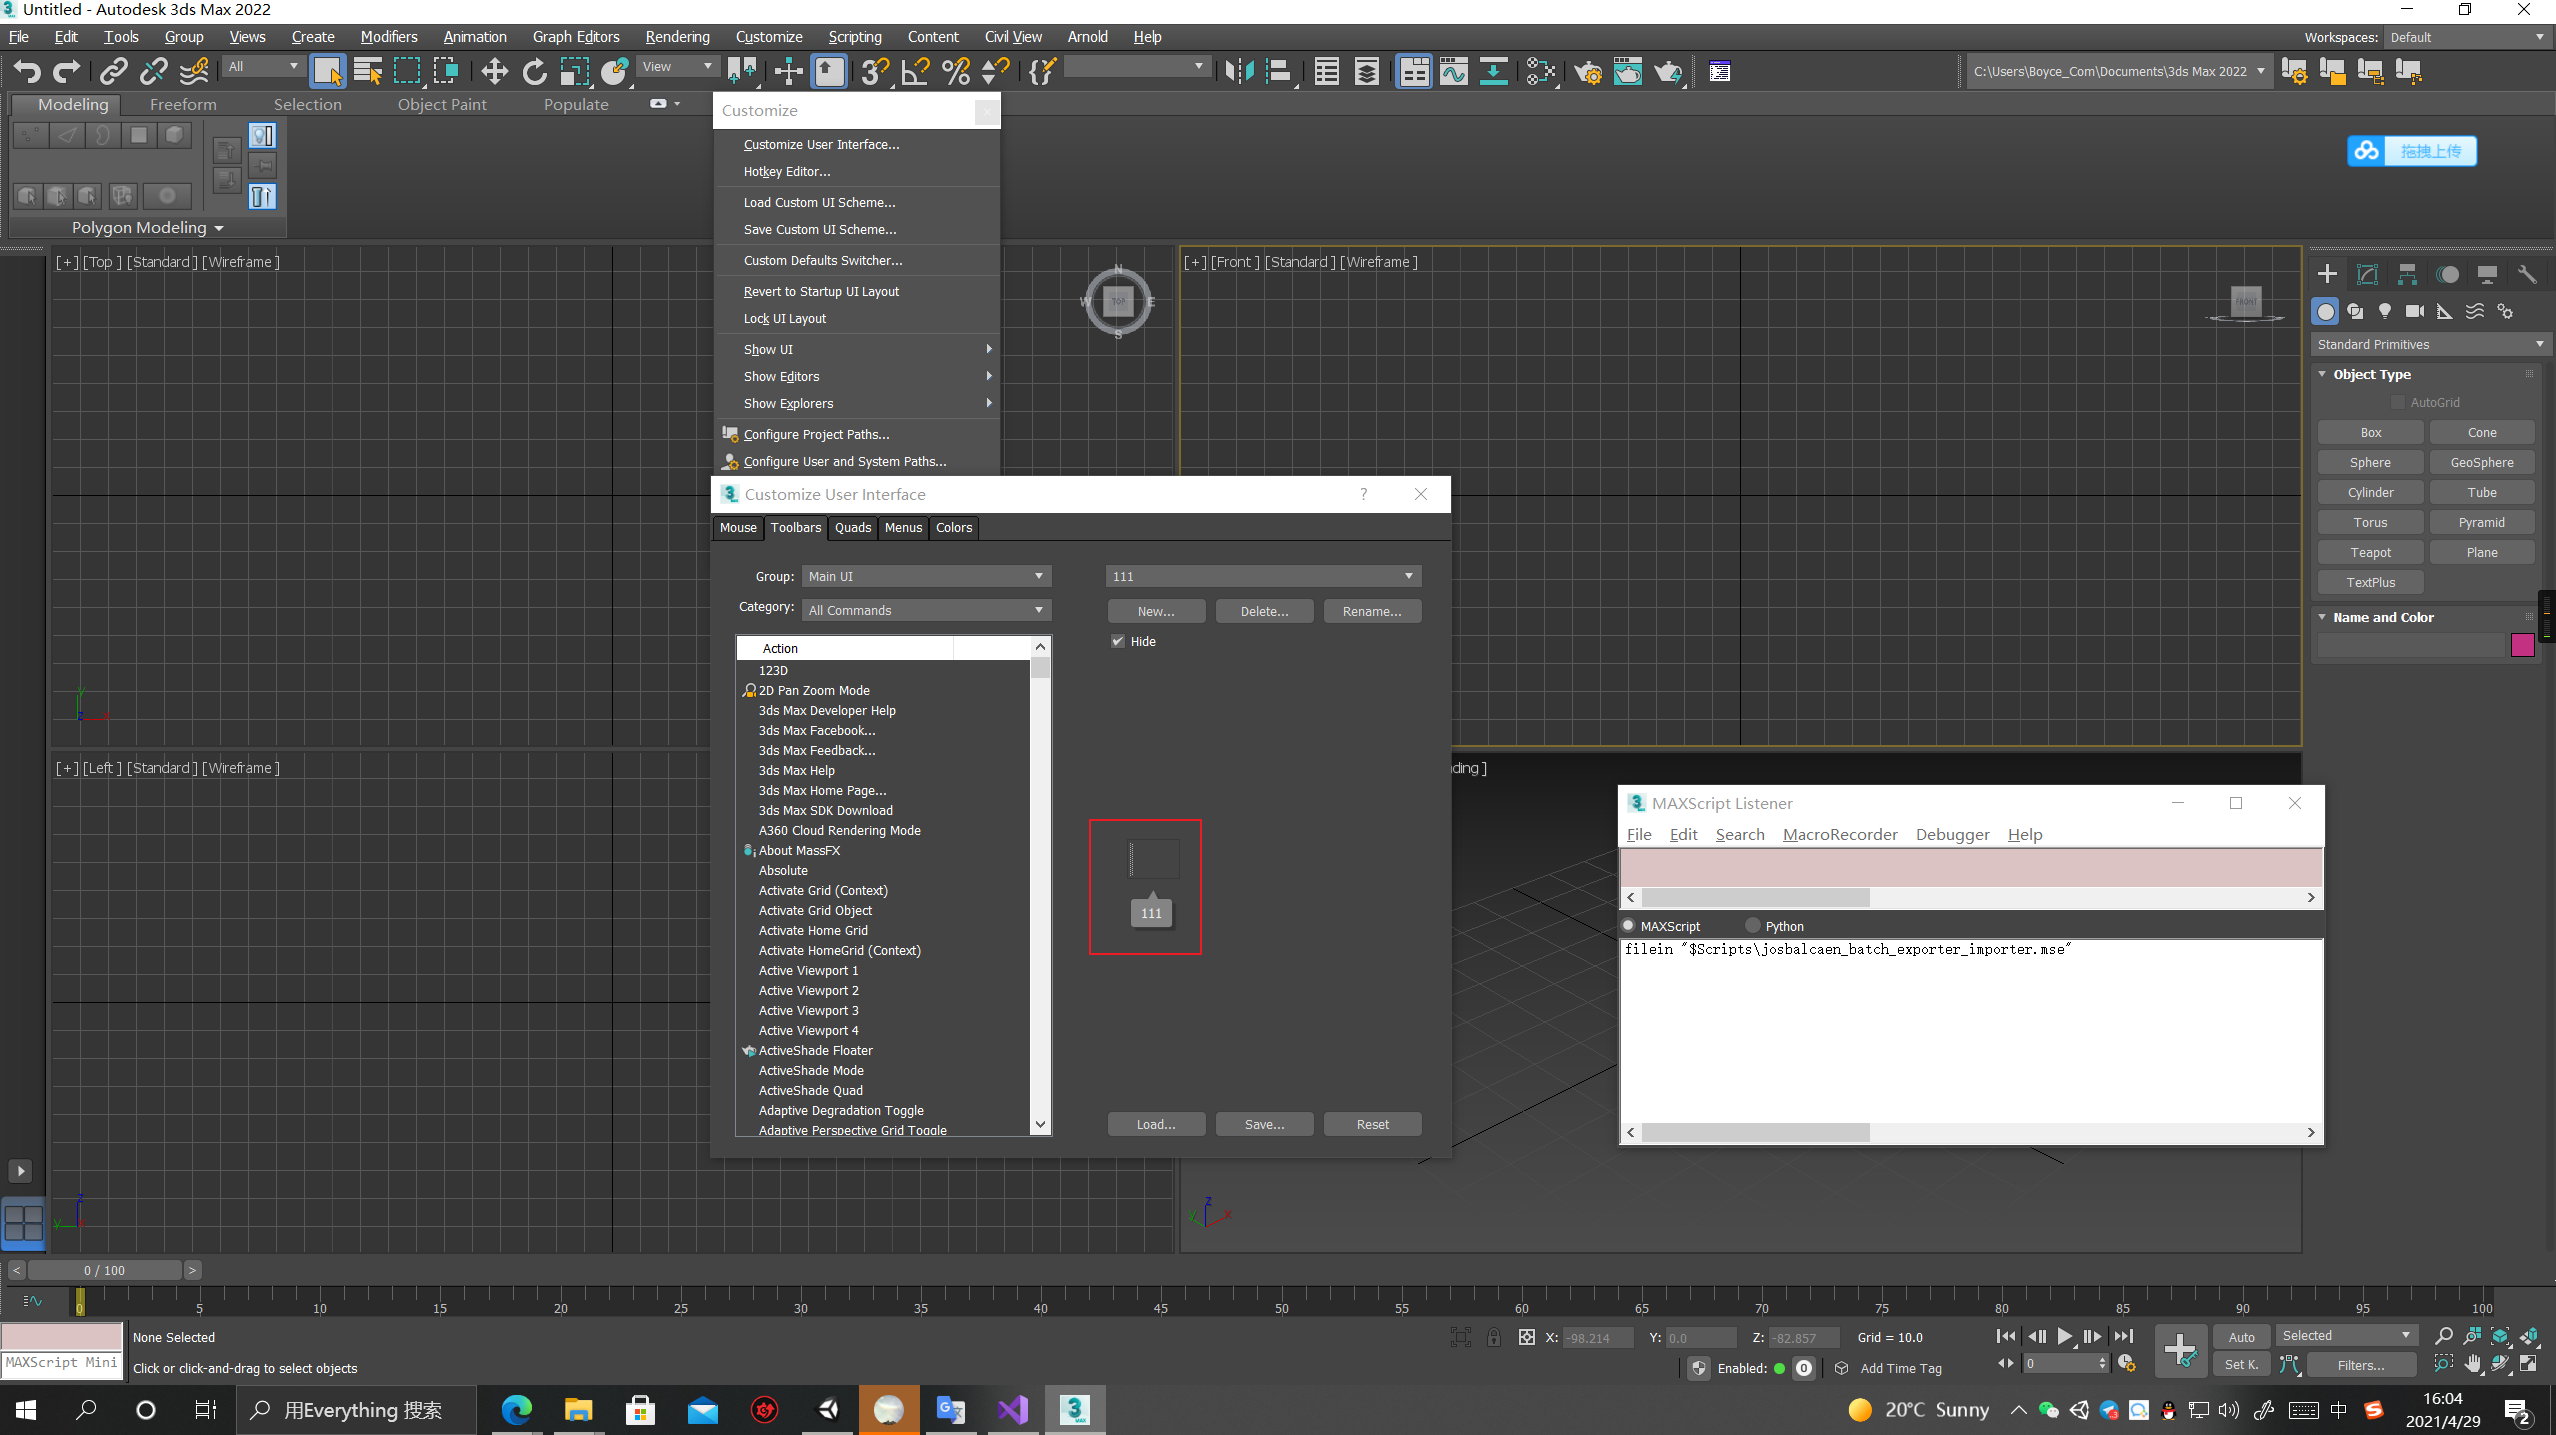
Task: Click the Undo arrow in main toolbar
Action: pos(27,71)
